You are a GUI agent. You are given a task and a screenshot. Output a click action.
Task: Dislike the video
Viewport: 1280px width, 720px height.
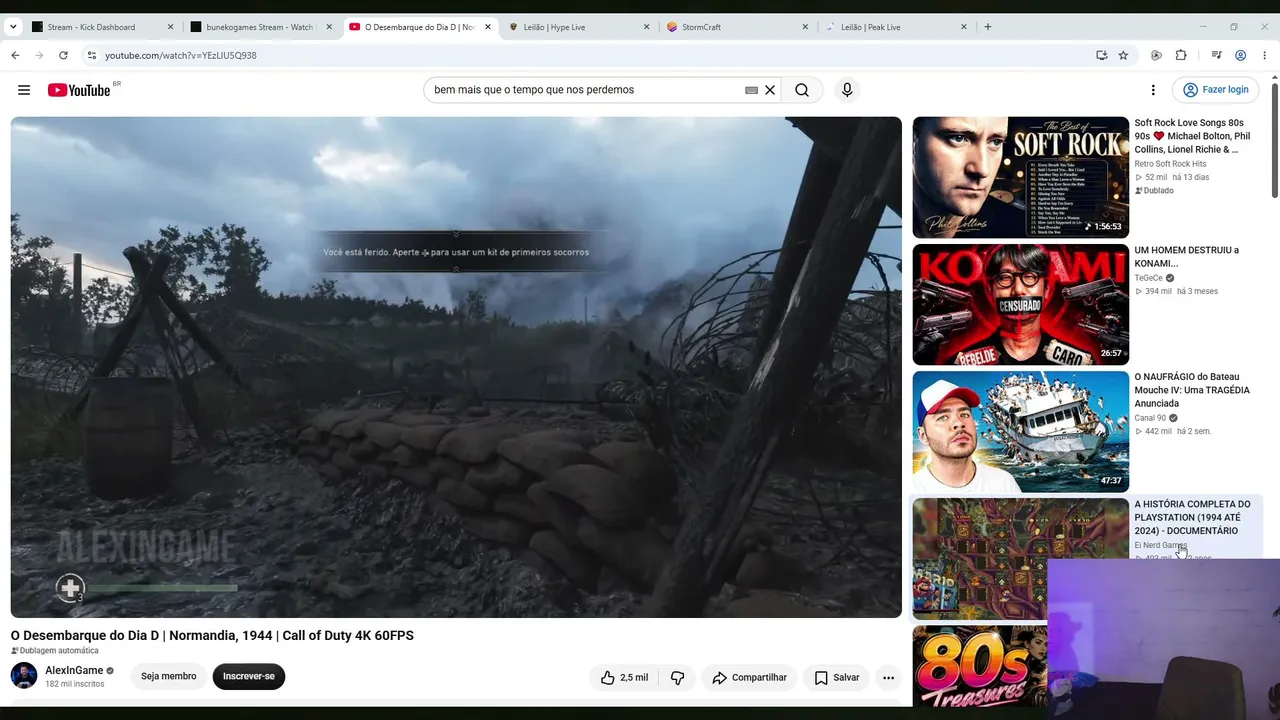[x=677, y=677]
